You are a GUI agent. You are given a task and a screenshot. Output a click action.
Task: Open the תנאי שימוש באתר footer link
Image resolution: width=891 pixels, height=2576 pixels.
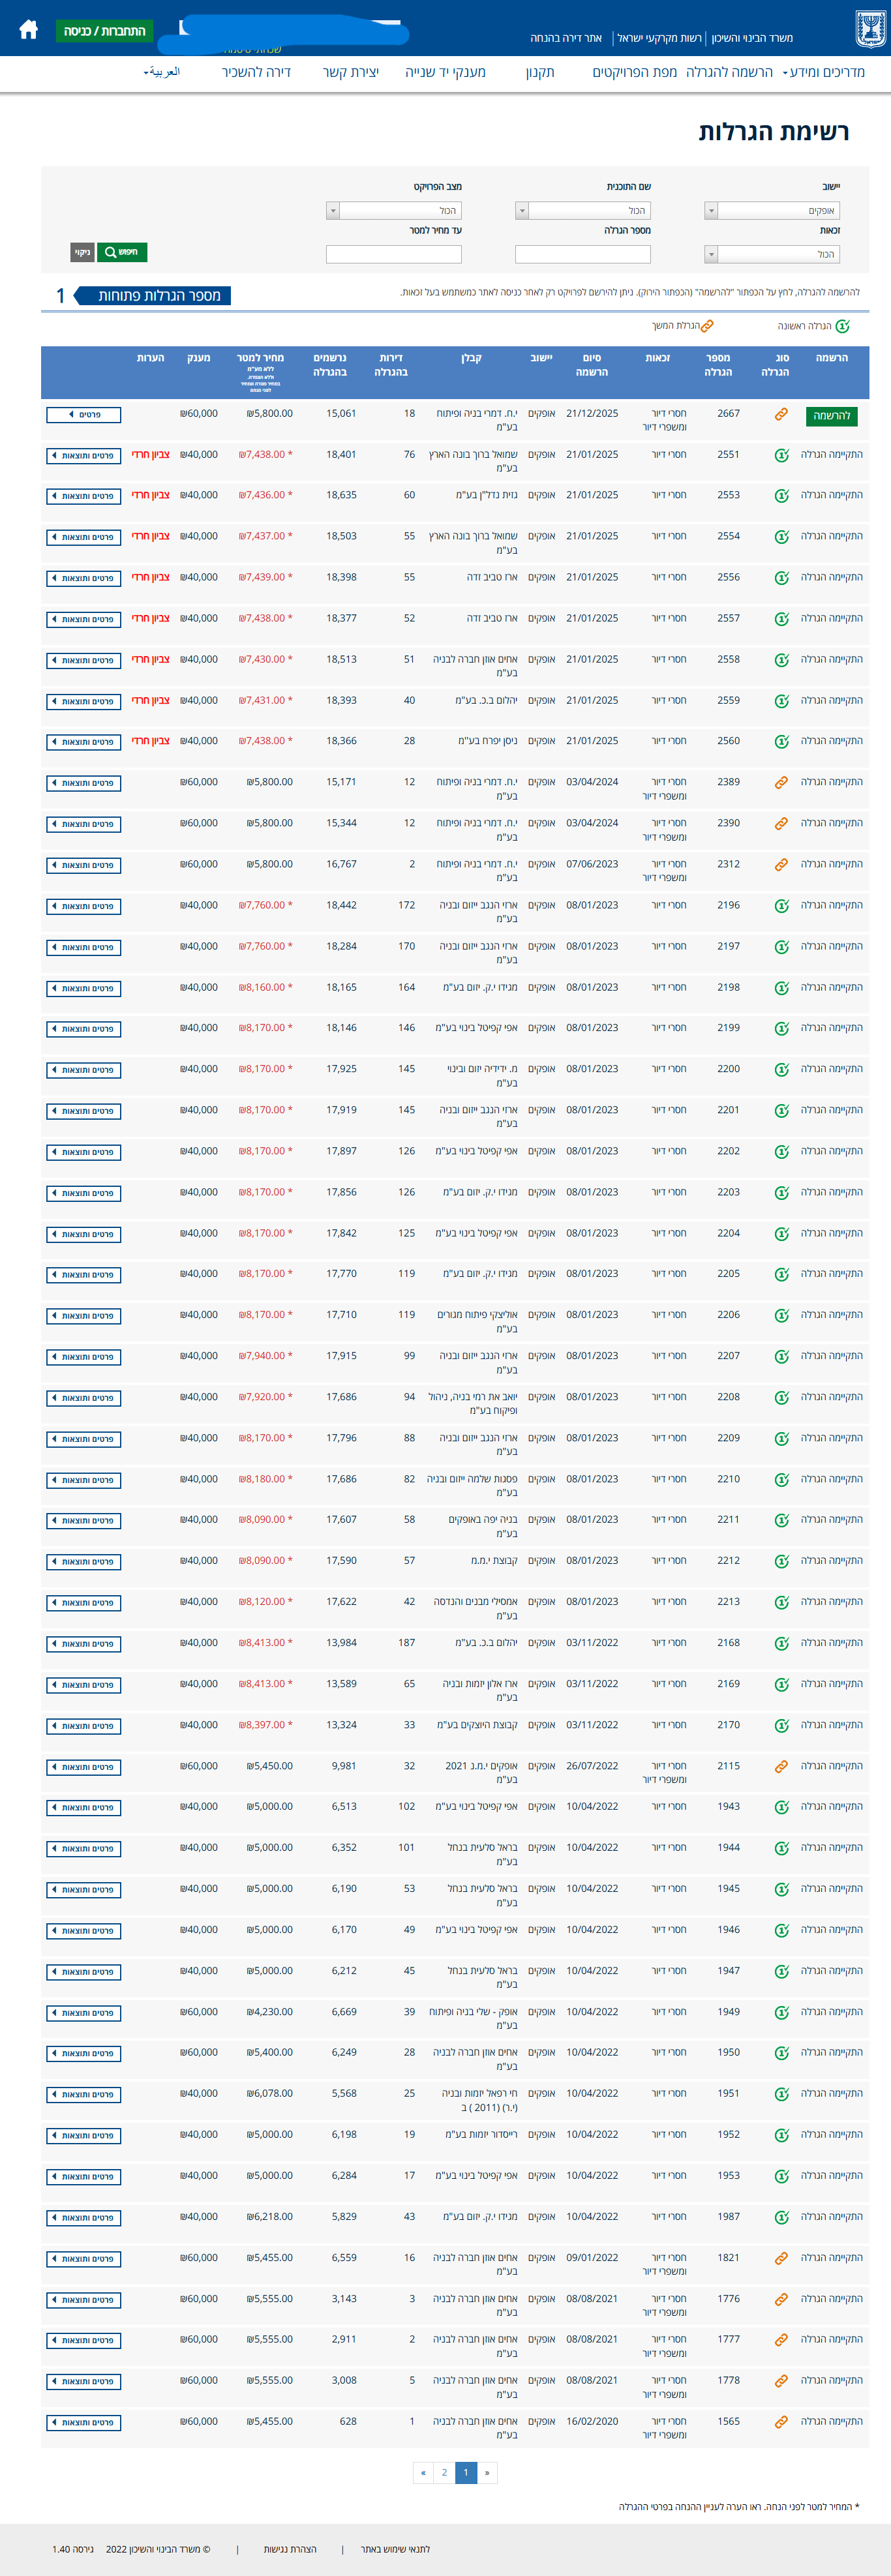[x=395, y=2549]
